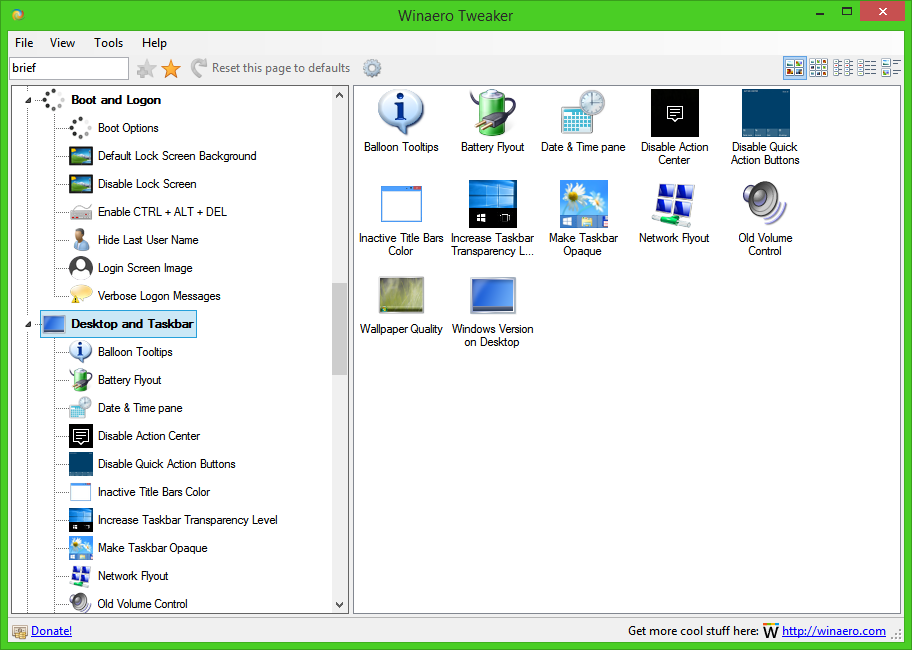This screenshot has height=650, width=912.
Task: Select Boot Options in tree
Action: pos(128,128)
